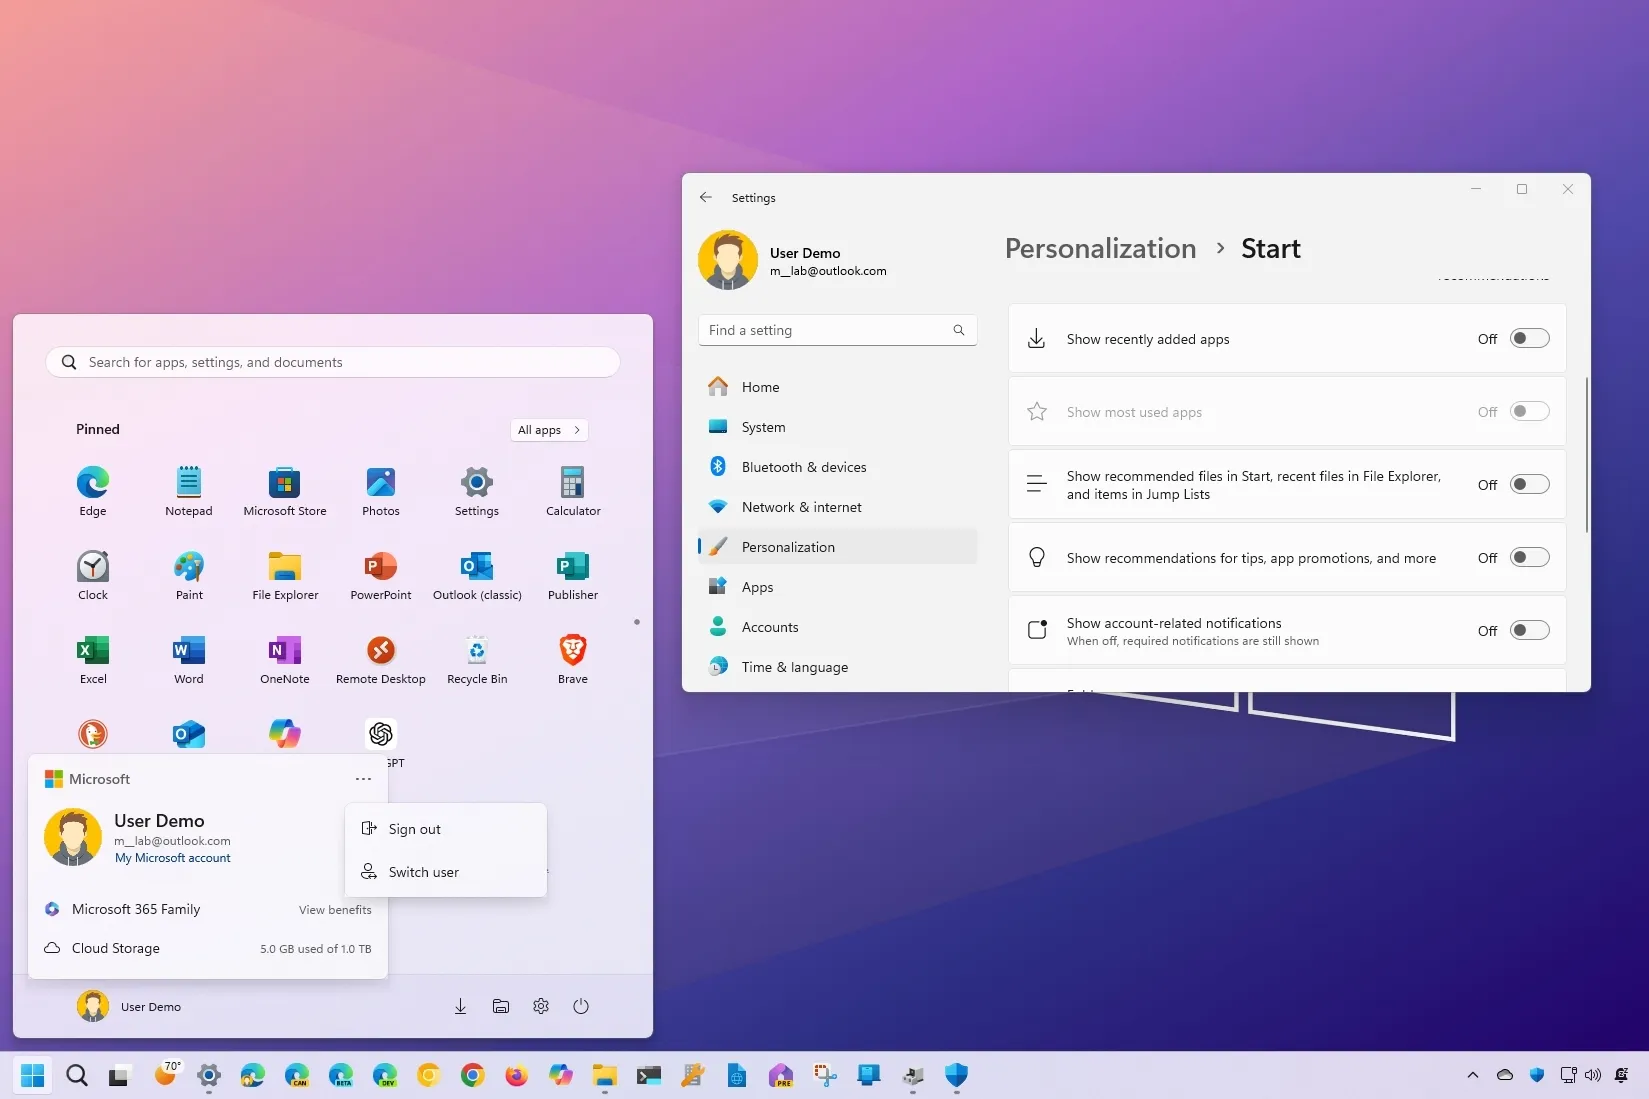Open Excel from pinned apps

(x=93, y=658)
